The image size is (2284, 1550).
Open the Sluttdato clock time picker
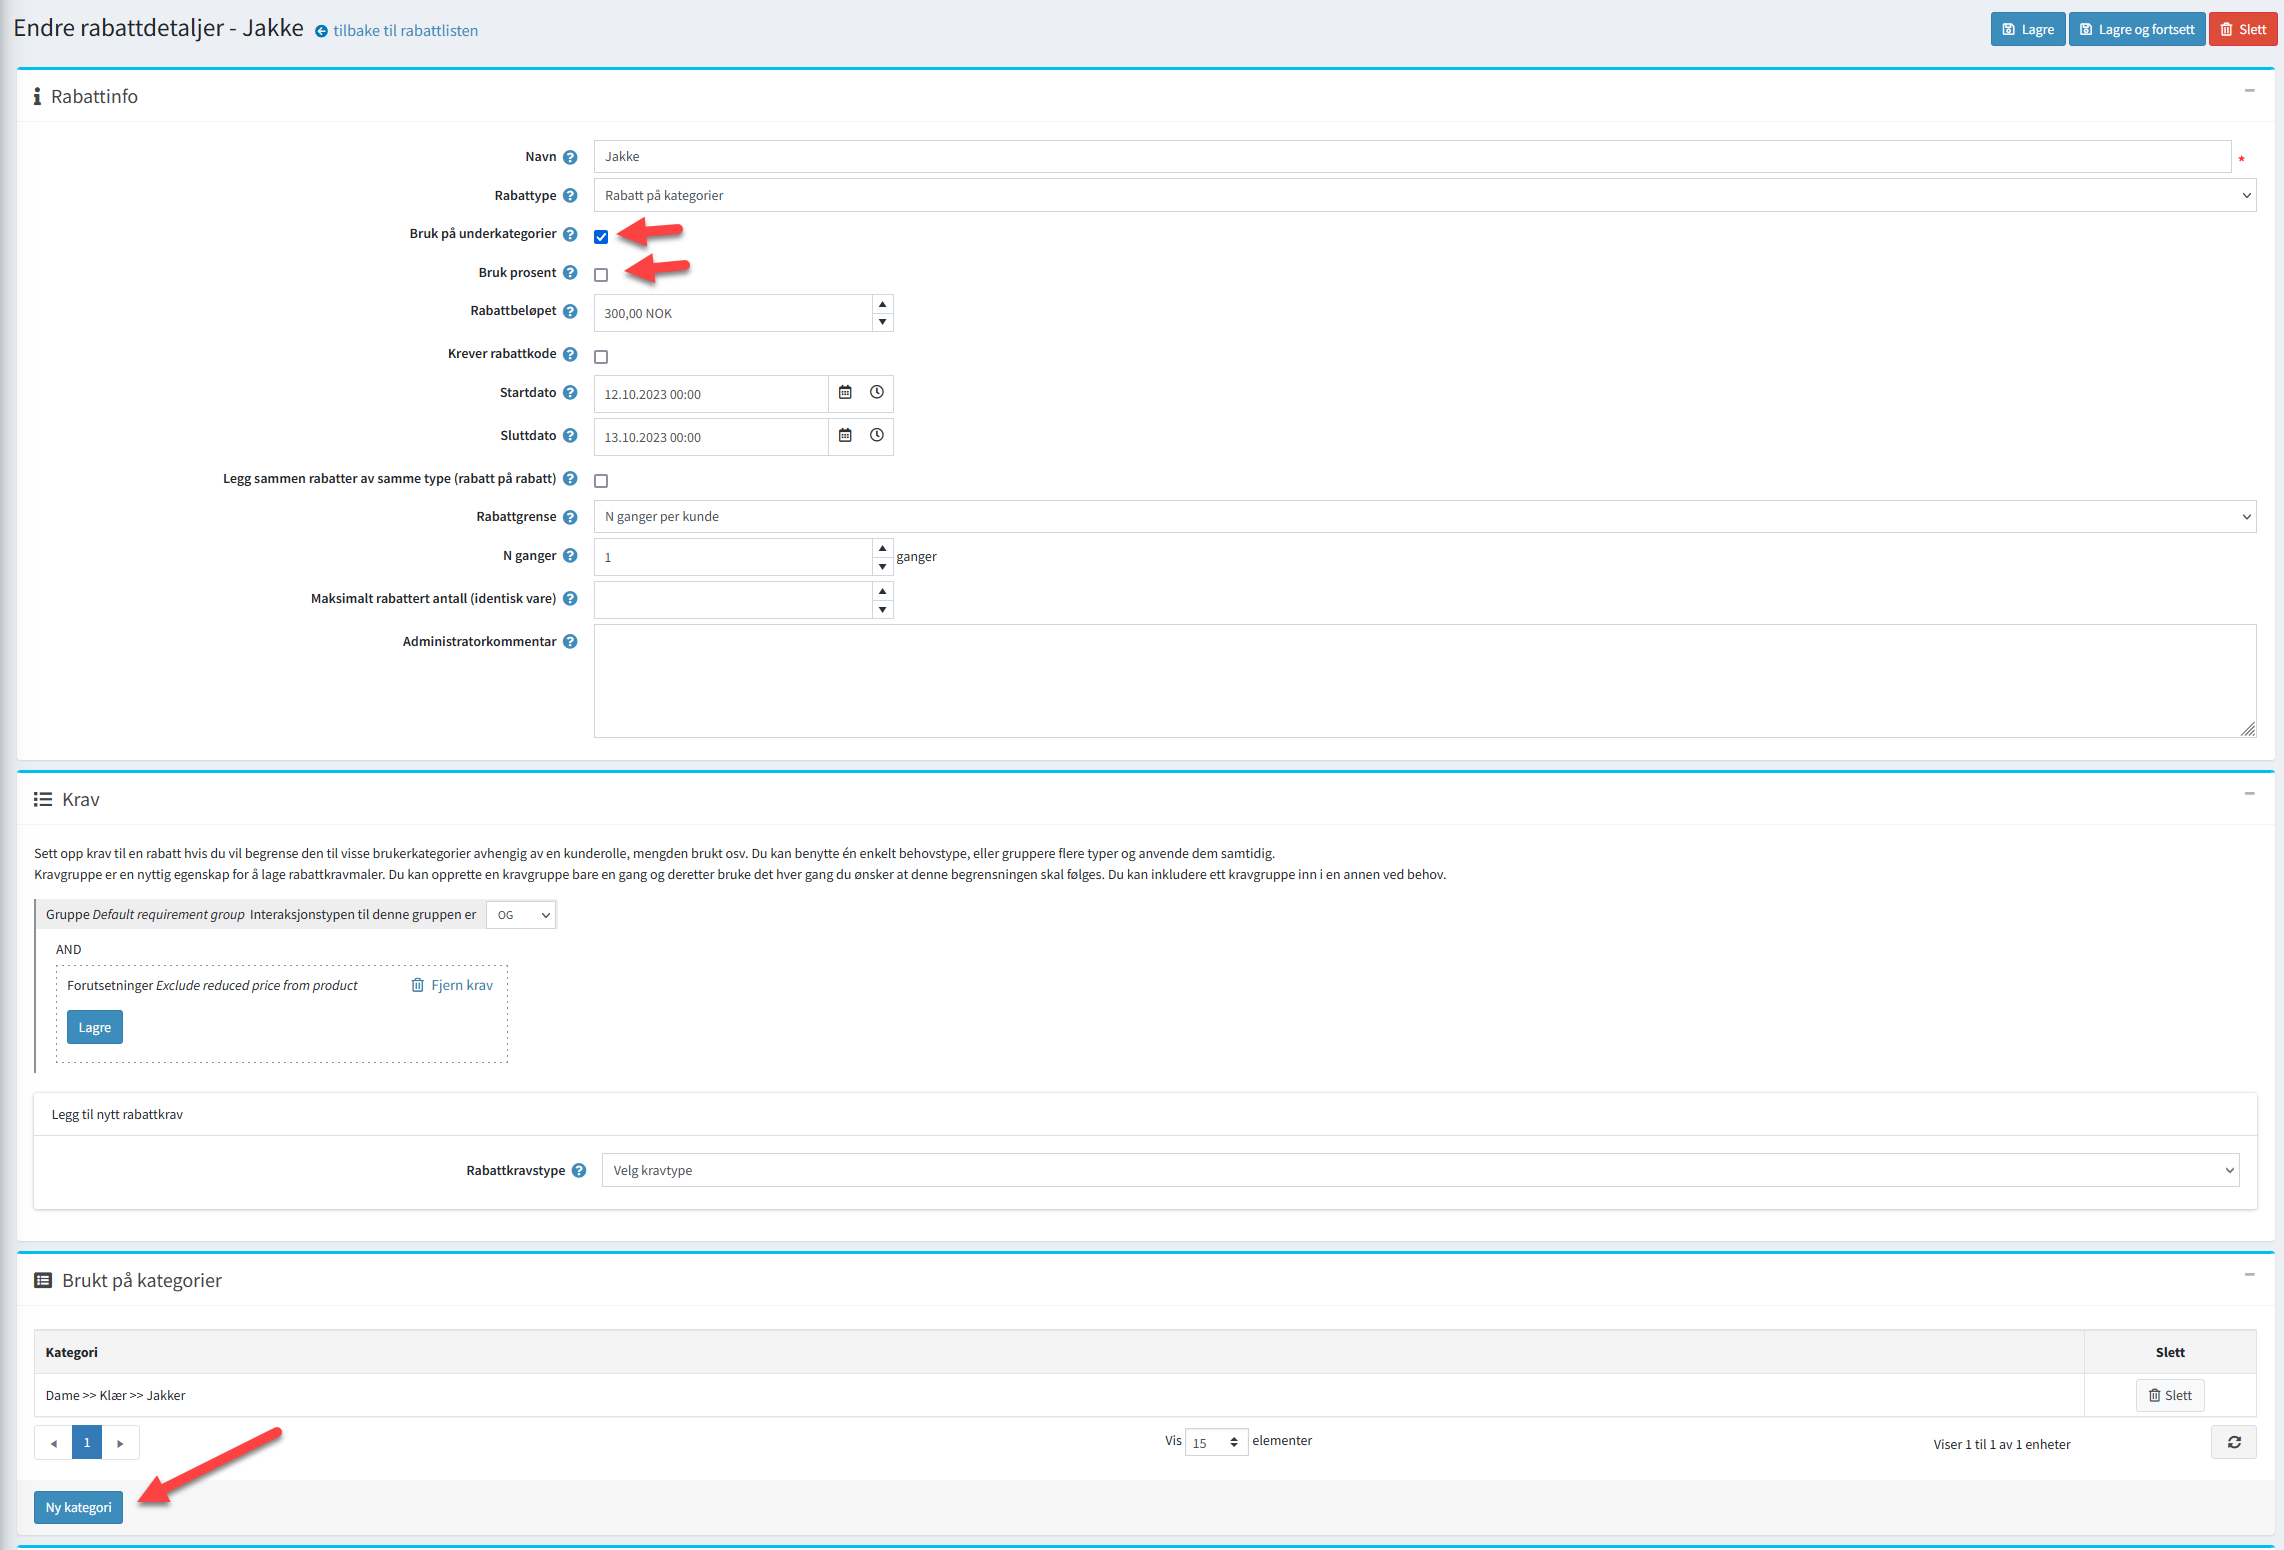click(877, 436)
